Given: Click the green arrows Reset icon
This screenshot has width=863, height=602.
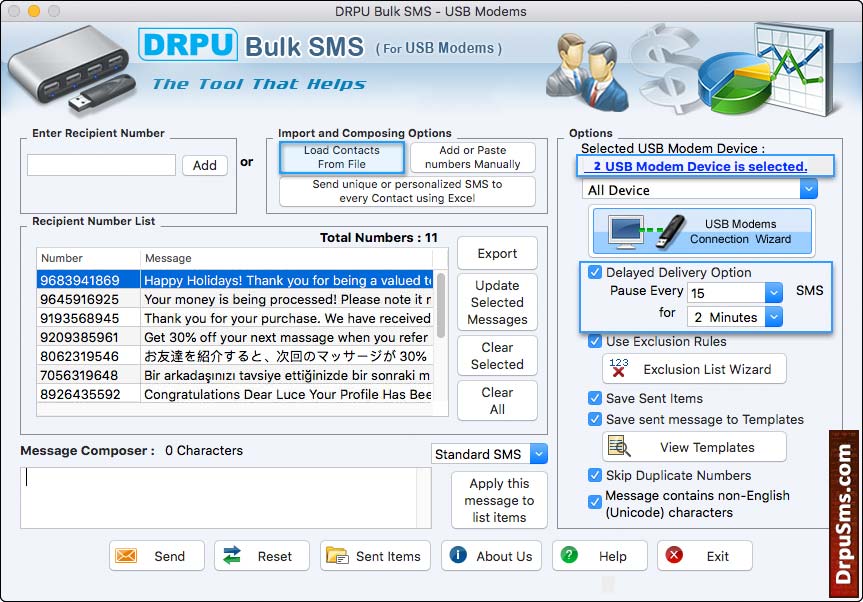Looking at the screenshot, I should [x=232, y=555].
